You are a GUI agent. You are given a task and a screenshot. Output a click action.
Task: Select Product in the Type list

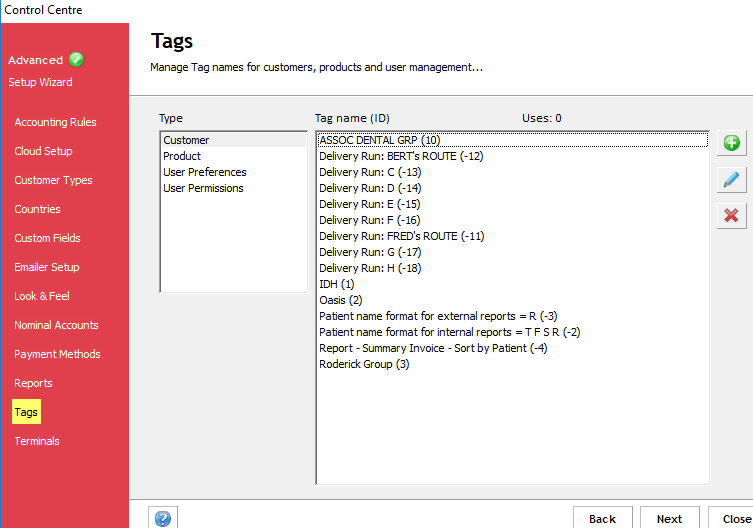182,156
